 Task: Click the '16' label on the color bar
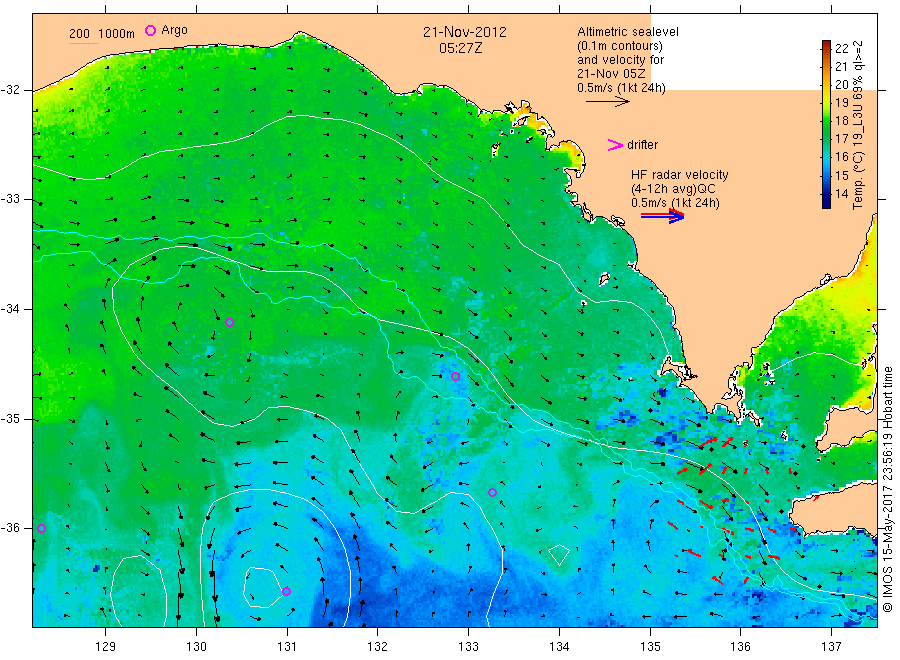click(x=841, y=157)
